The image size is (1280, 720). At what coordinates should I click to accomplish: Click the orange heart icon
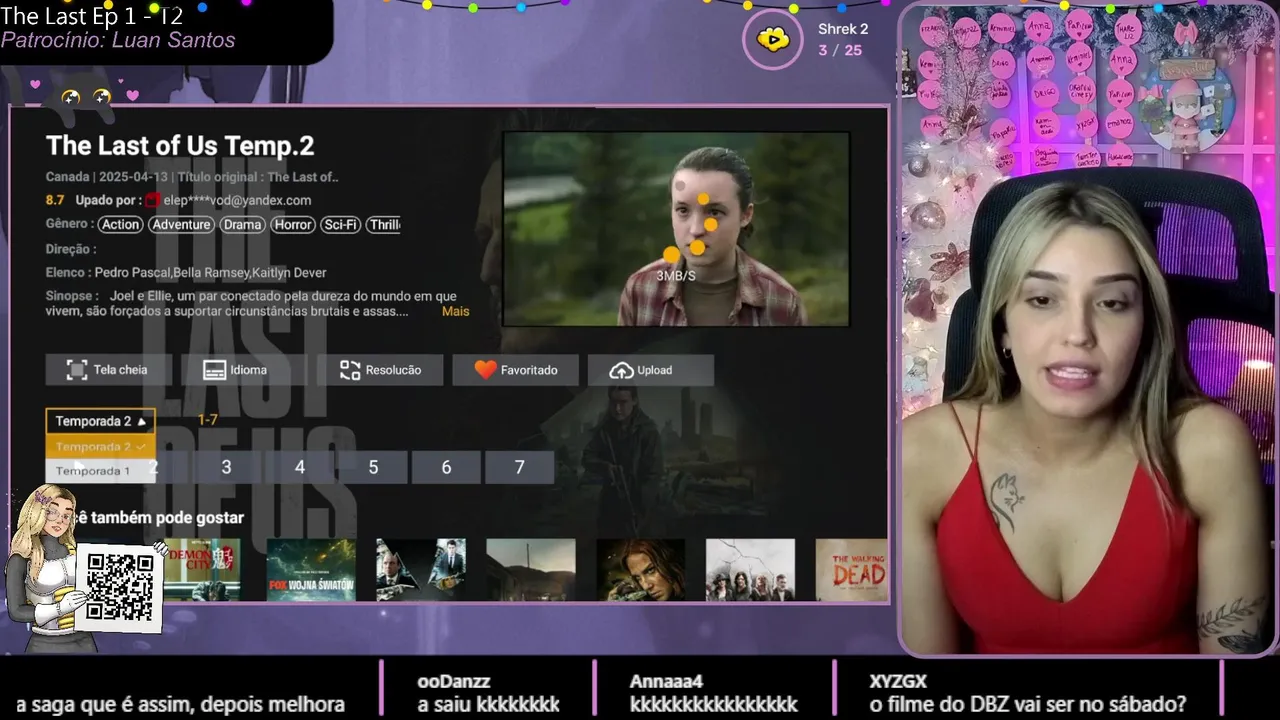pyautogui.click(x=485, y=370)
